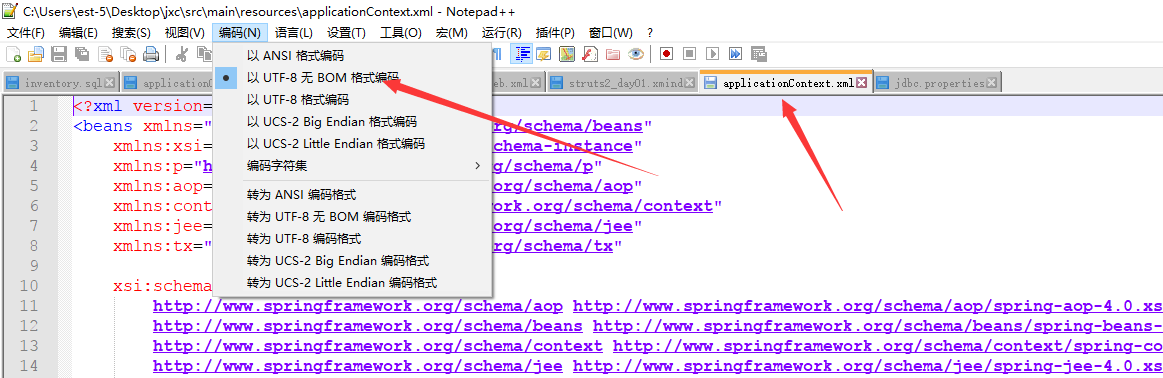
Task: Click the Close document toolbar icon
Action: pyautogui.click(x=105, y=53)
